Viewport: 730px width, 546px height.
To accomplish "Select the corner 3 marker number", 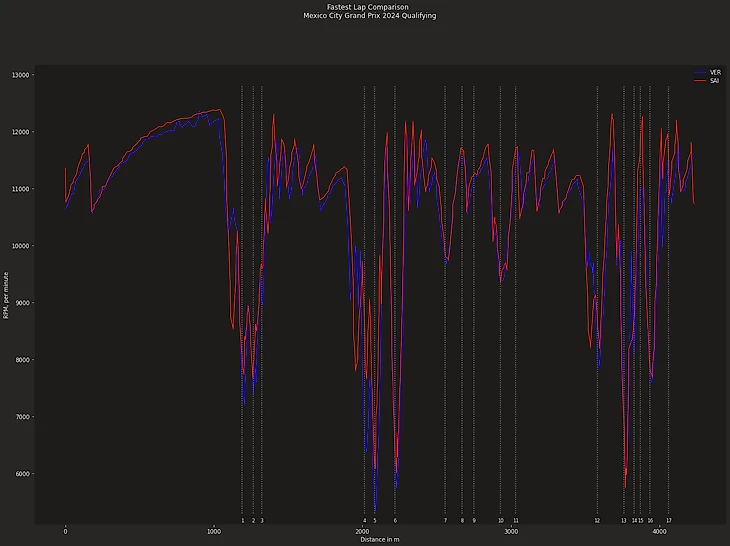I will coord(262,521).
